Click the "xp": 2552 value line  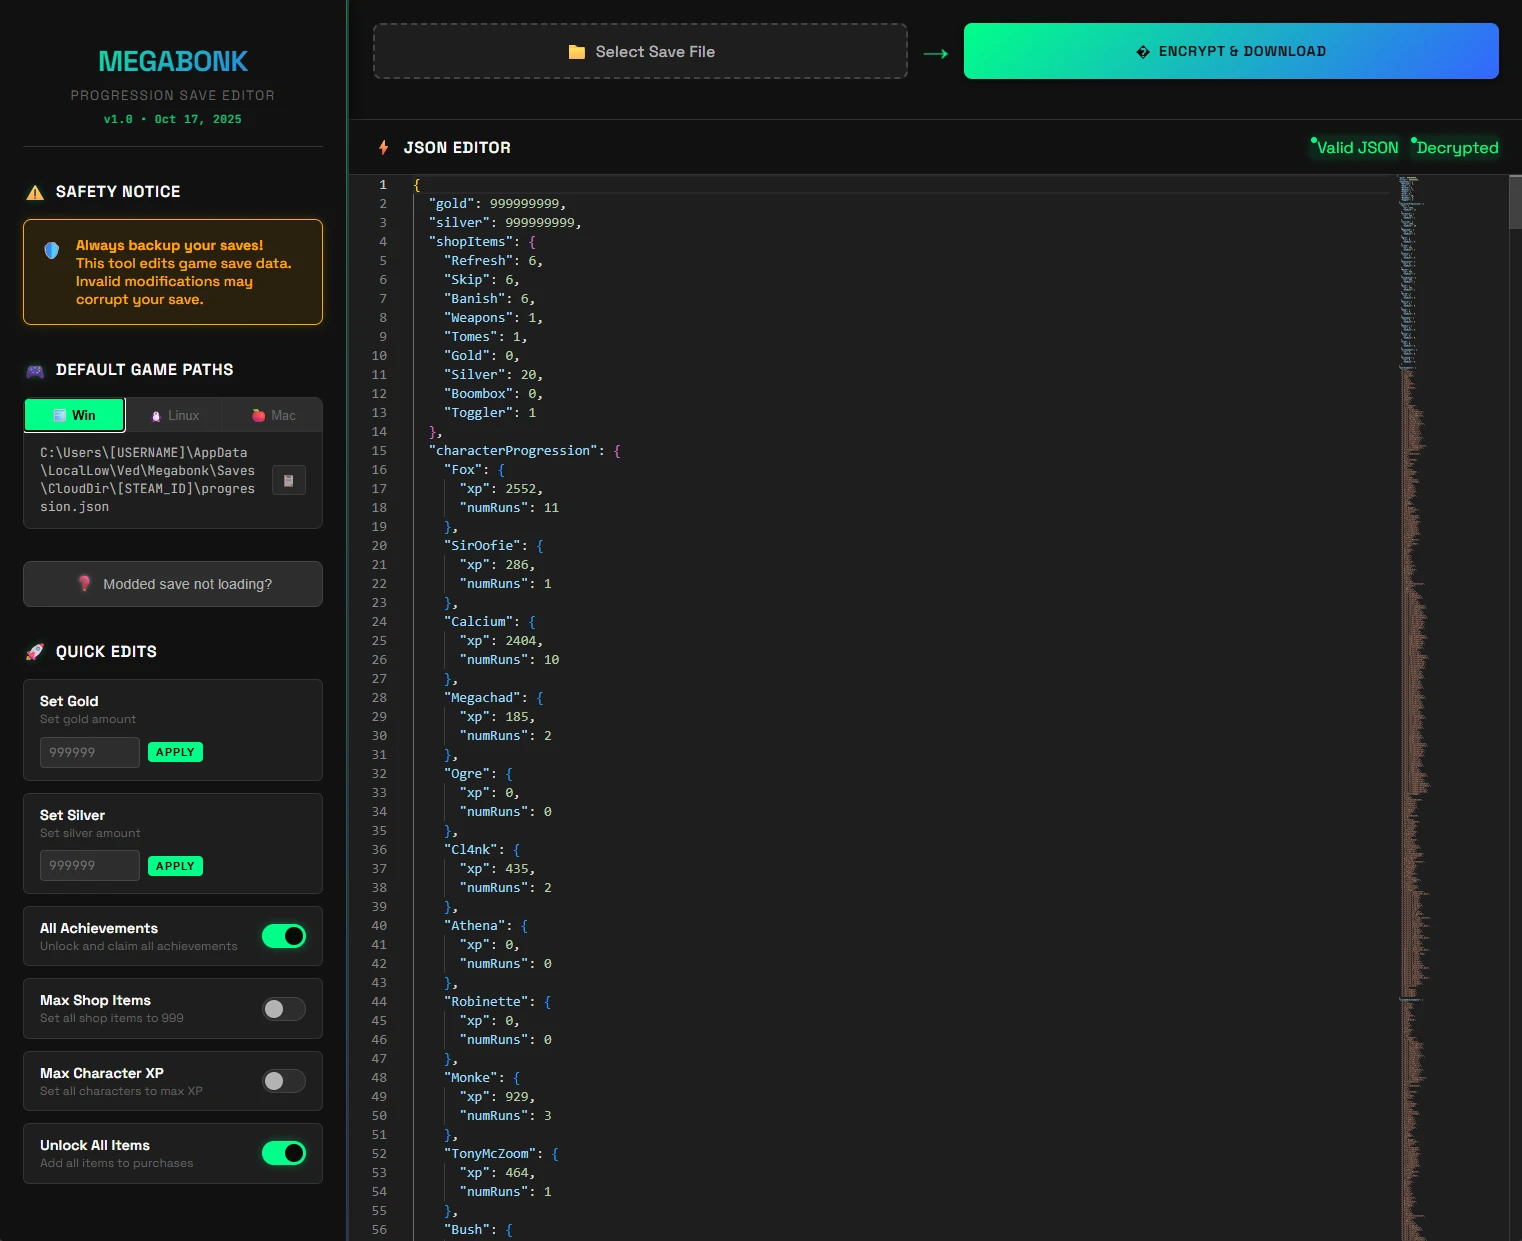pos(501,489)
